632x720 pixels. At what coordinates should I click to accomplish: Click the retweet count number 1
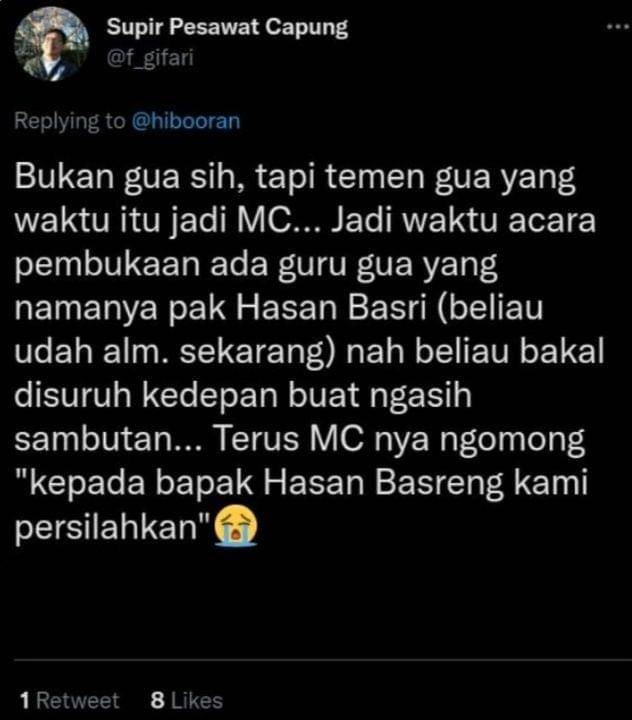point(25,700)
